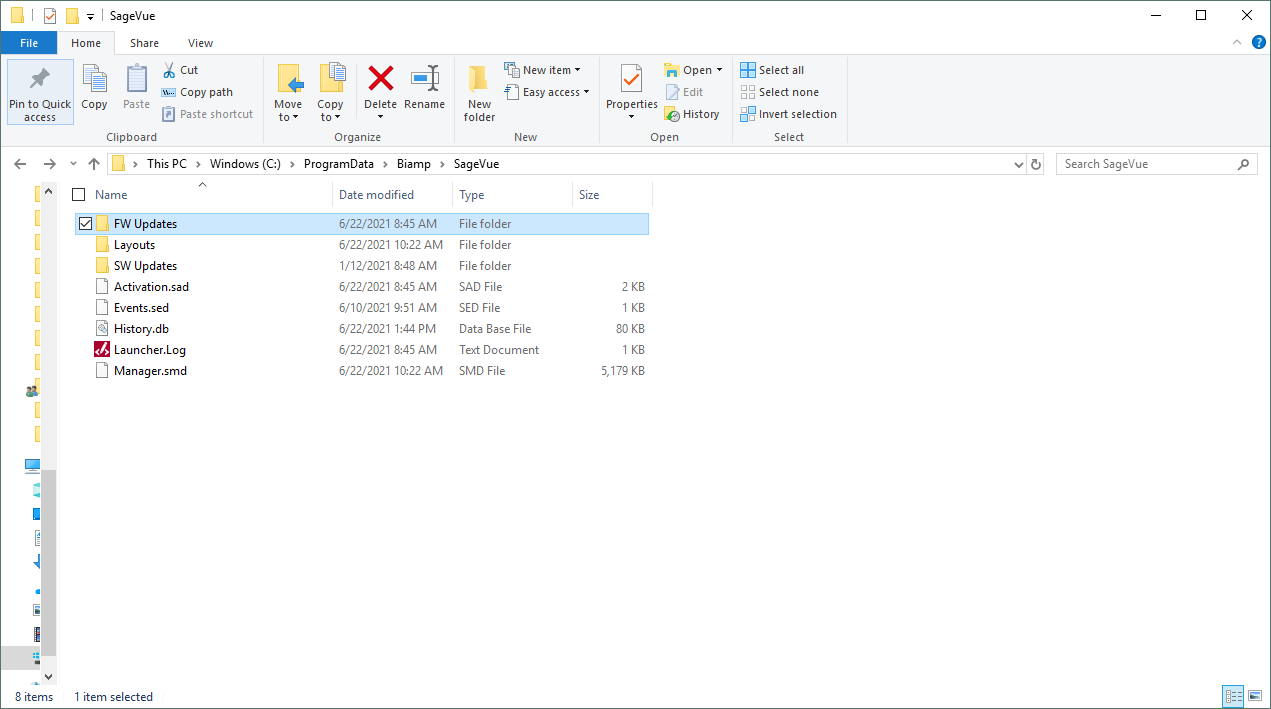Open the History button in the ribbon
The width and height of the screenshot is (1271, 709).
tap(692, 114)
